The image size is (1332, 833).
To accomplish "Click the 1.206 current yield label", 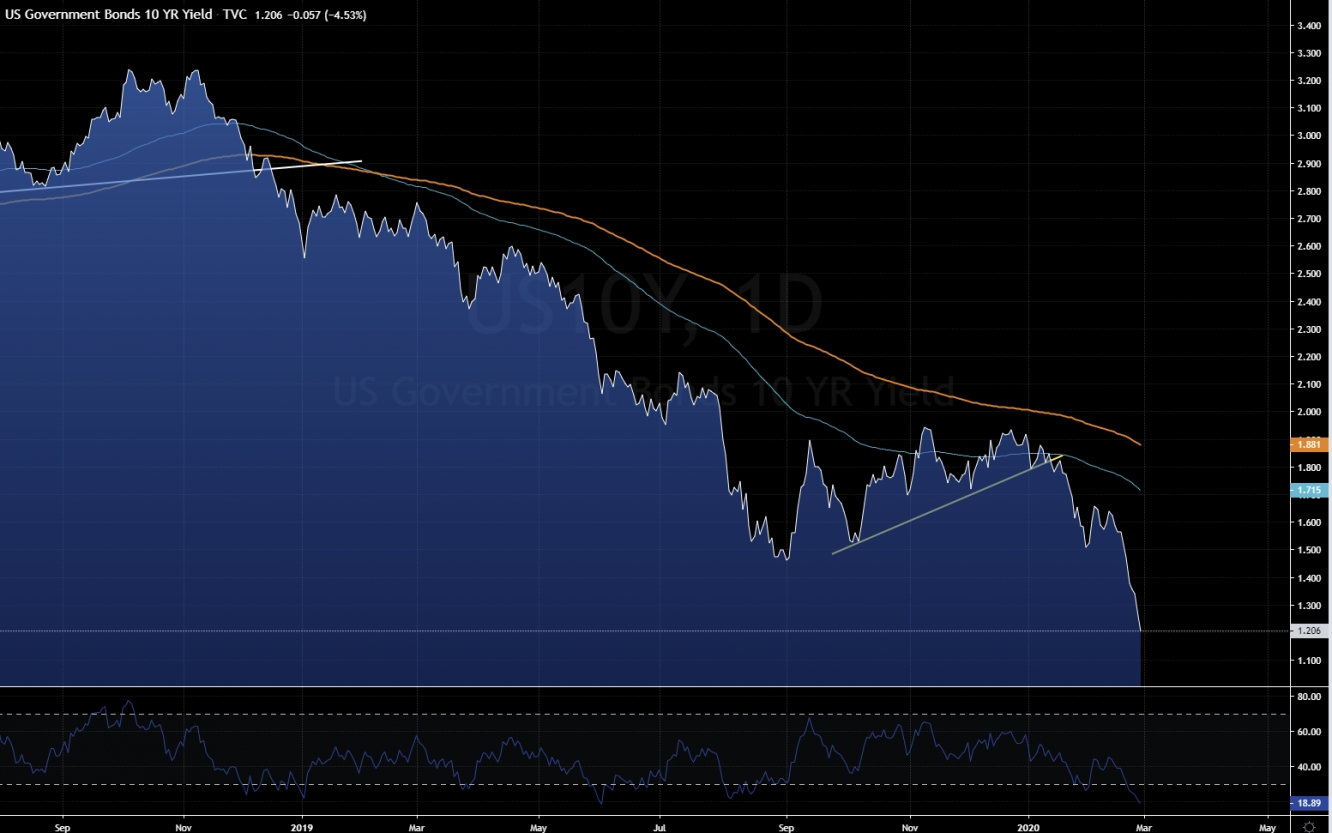I will pyautogui.click(x=1310, y=631).
